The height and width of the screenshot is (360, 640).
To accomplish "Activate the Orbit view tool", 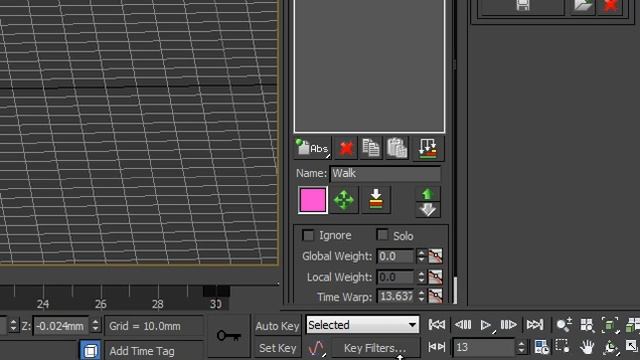I will point(610,347).
